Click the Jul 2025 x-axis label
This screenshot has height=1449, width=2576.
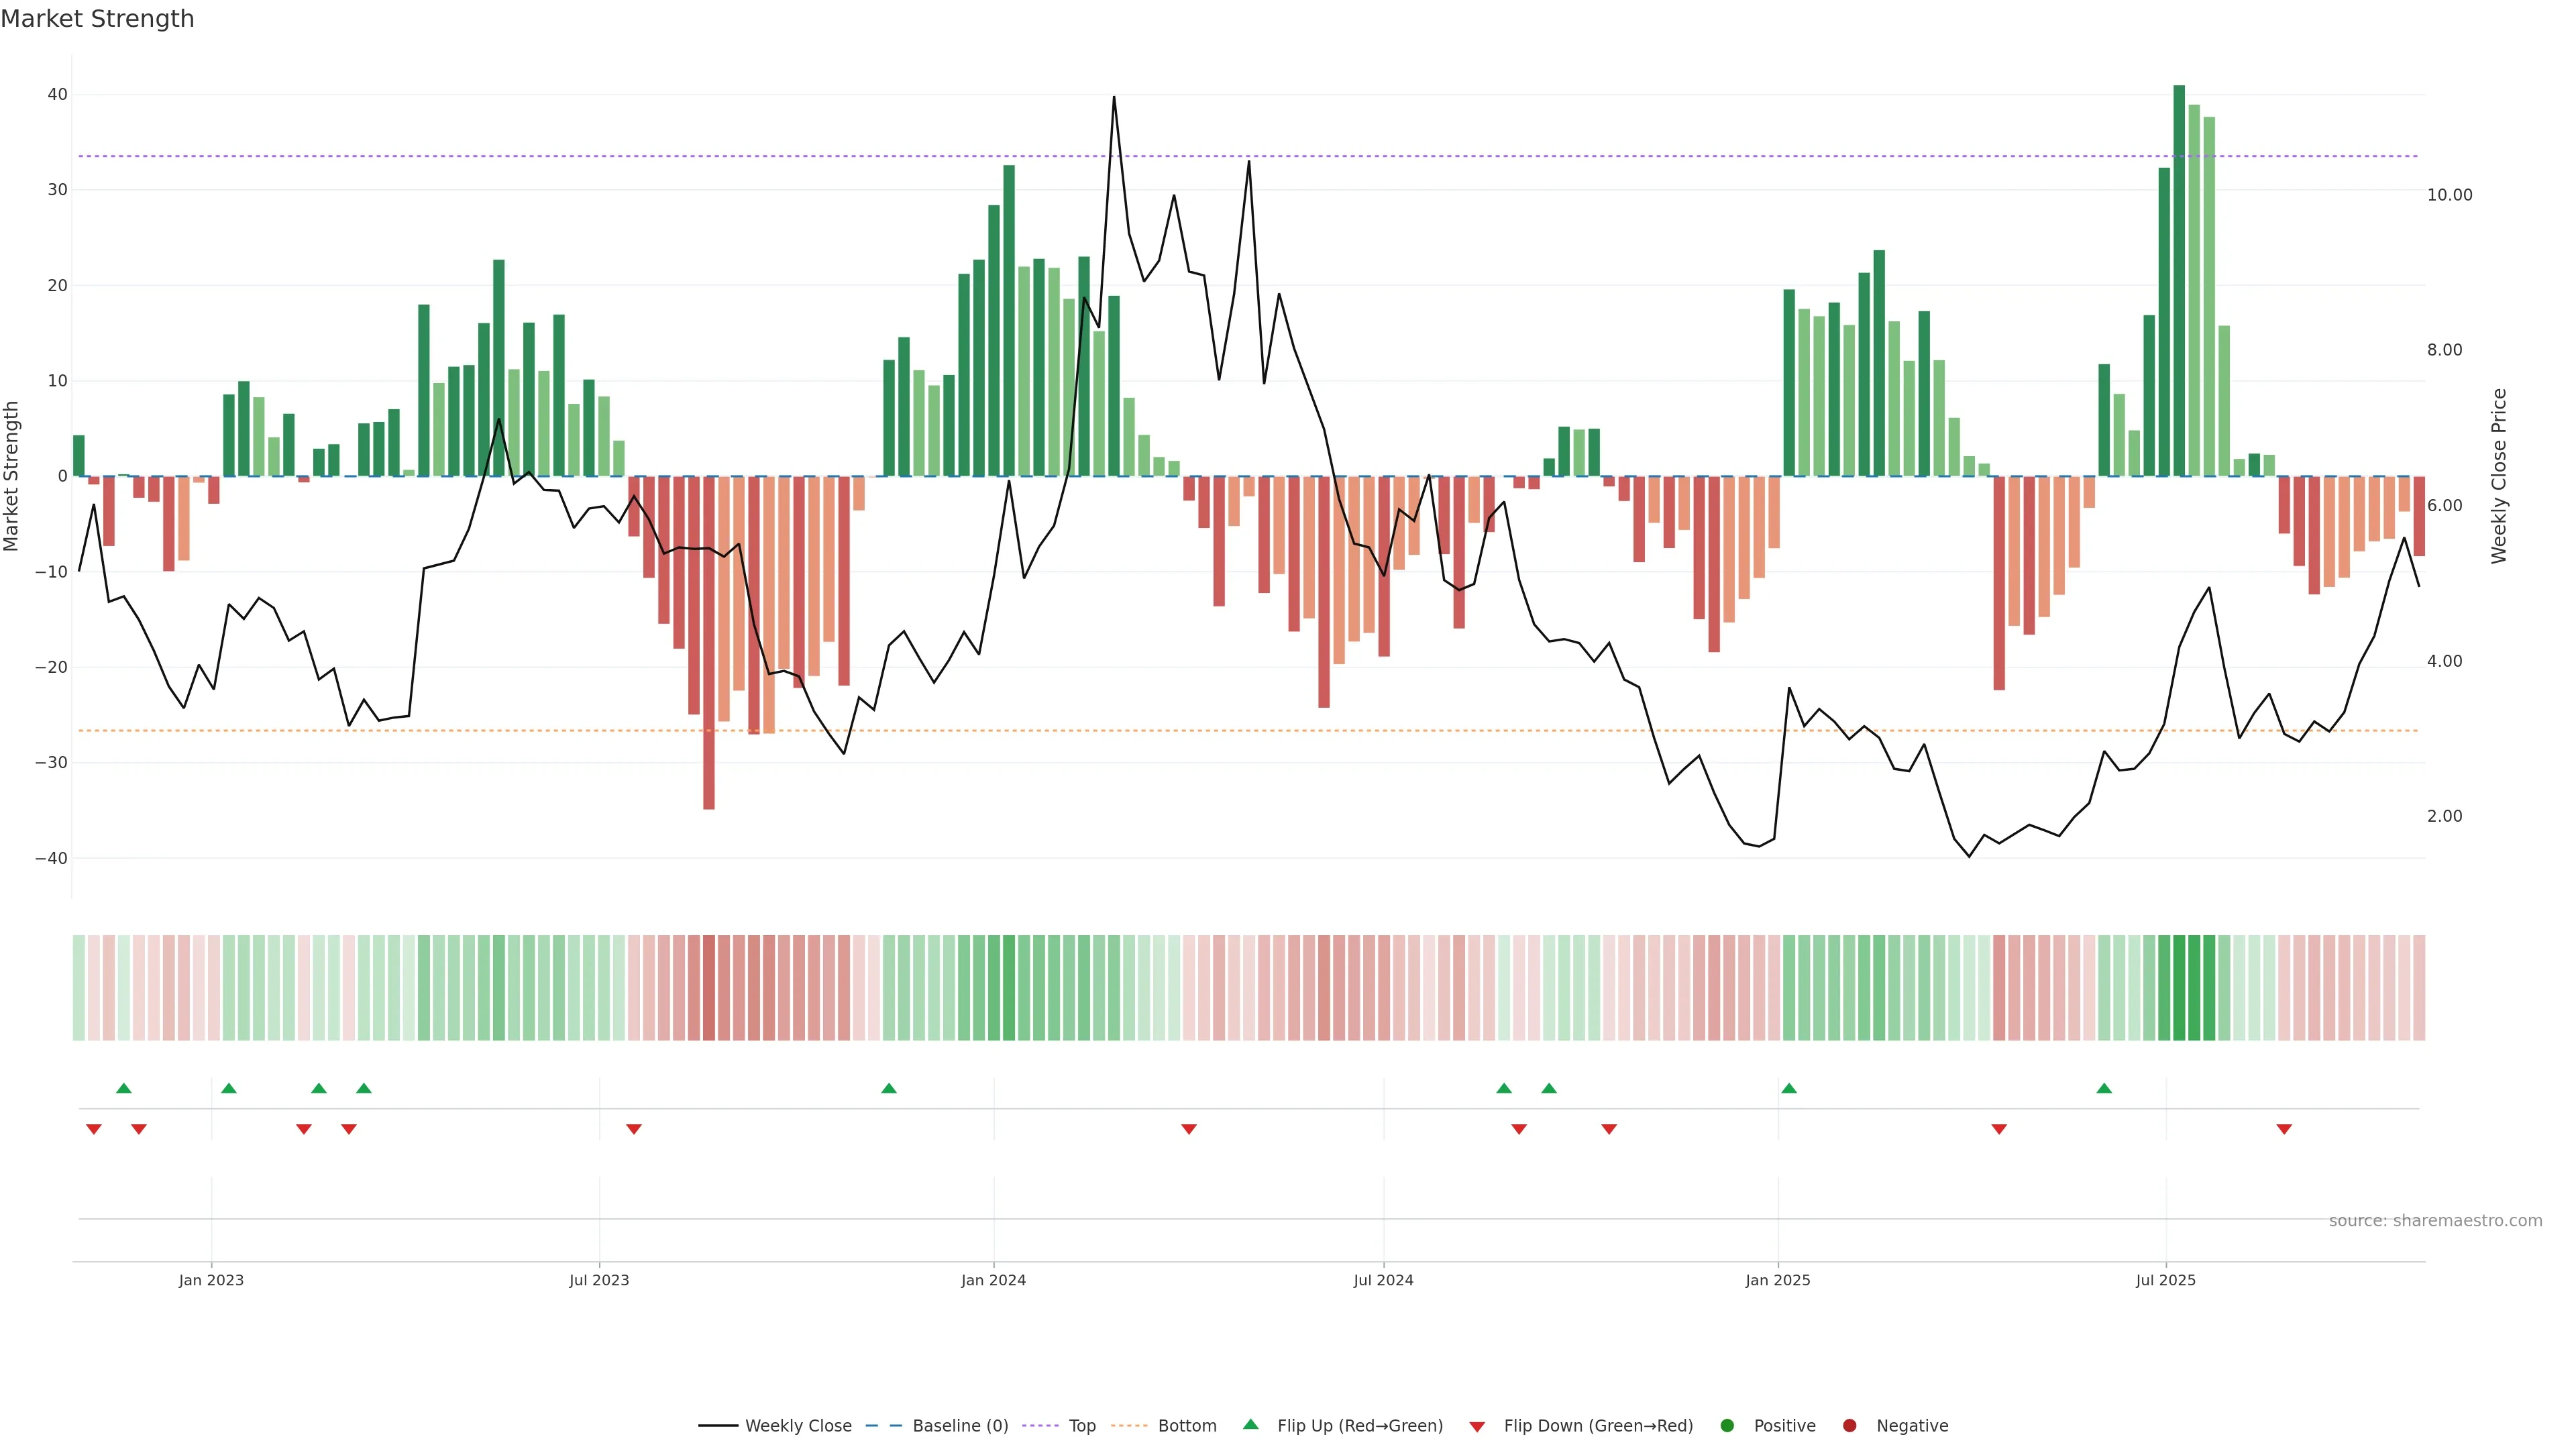(x=2166, y=1280)
